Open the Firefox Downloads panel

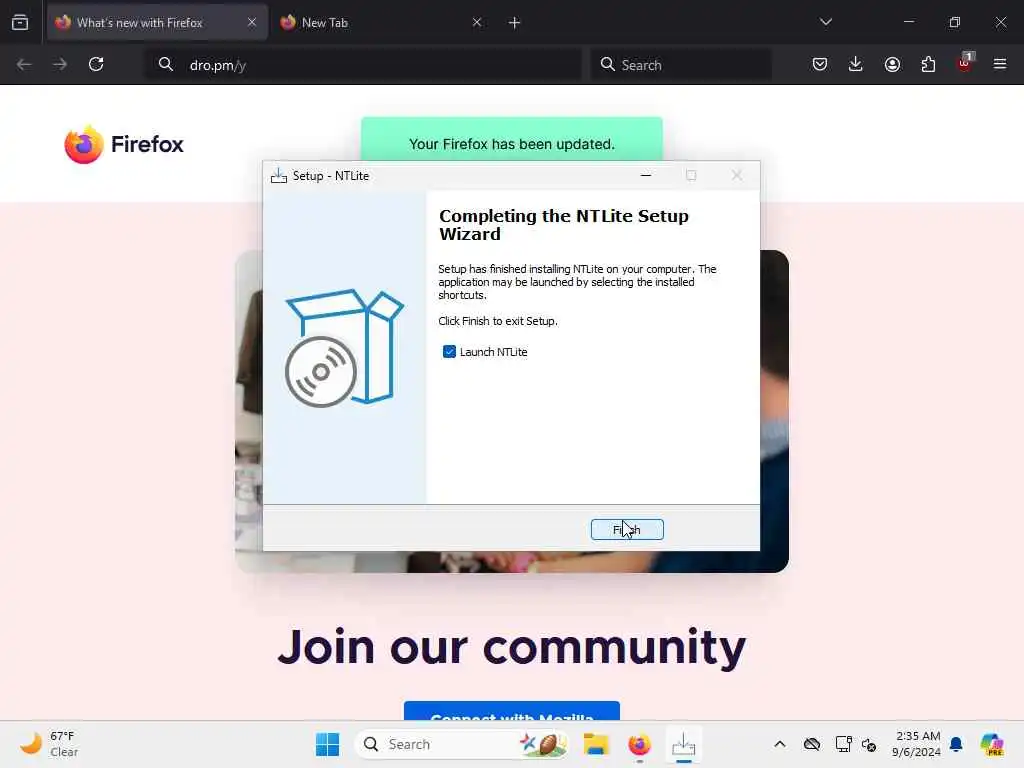(x=856, y=64)
